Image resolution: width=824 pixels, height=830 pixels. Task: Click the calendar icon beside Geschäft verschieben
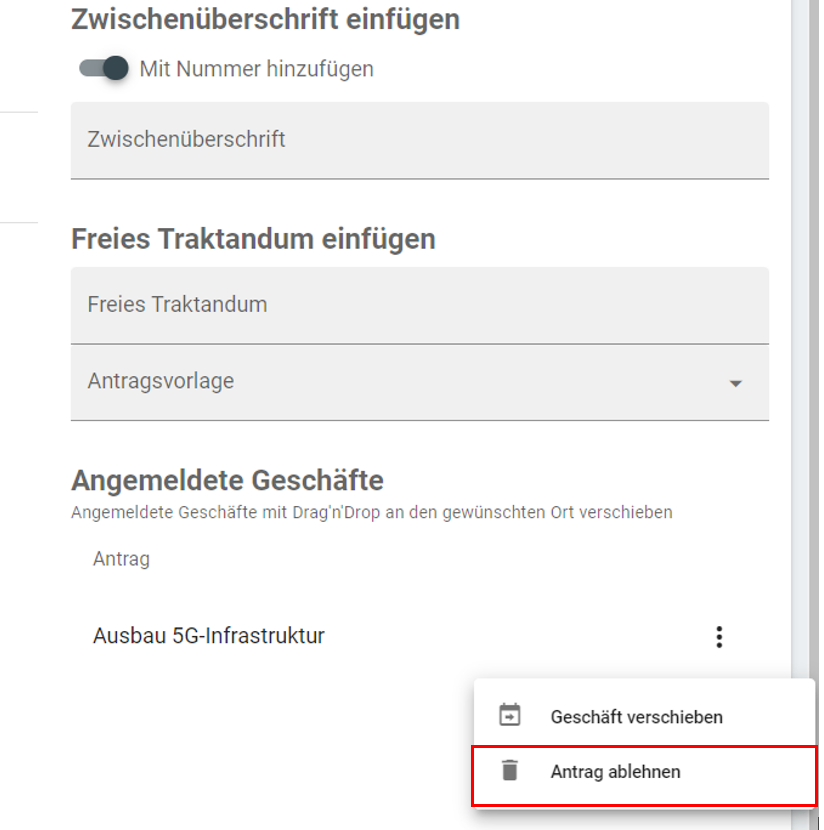pyautogui.click(x=510, y=716)
